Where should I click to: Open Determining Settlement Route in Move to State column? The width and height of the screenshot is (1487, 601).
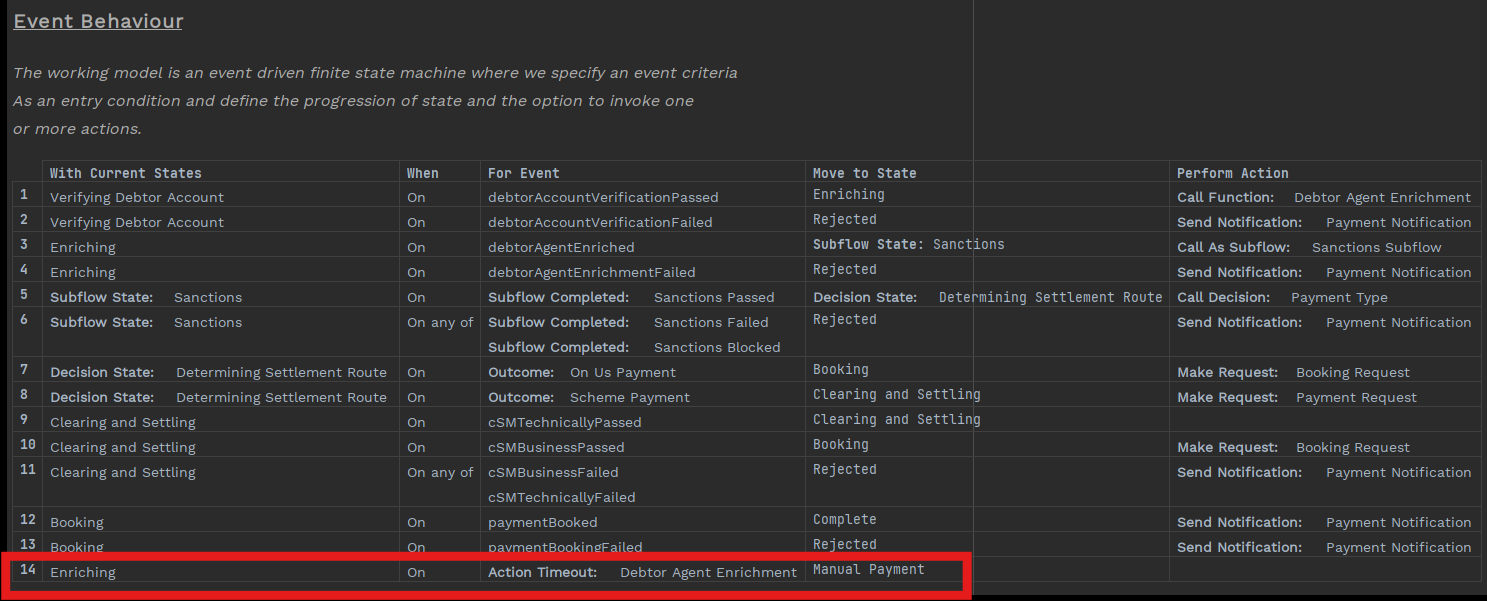coord(1050,297)
